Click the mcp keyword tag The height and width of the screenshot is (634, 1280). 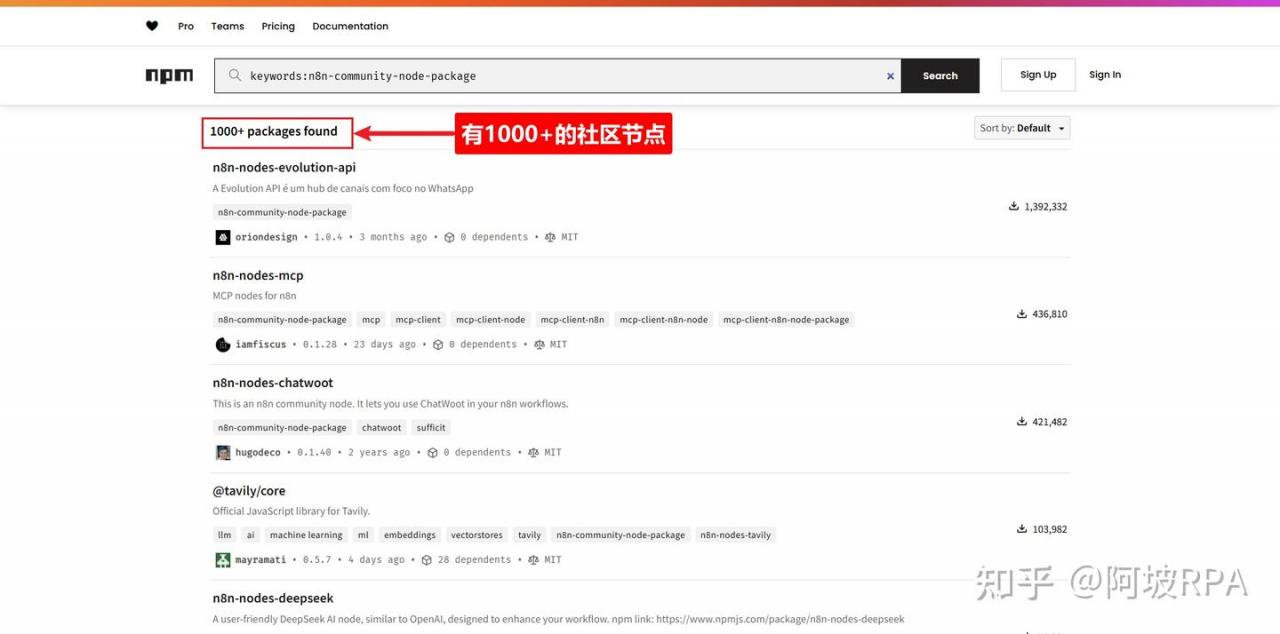click(371, 320)
